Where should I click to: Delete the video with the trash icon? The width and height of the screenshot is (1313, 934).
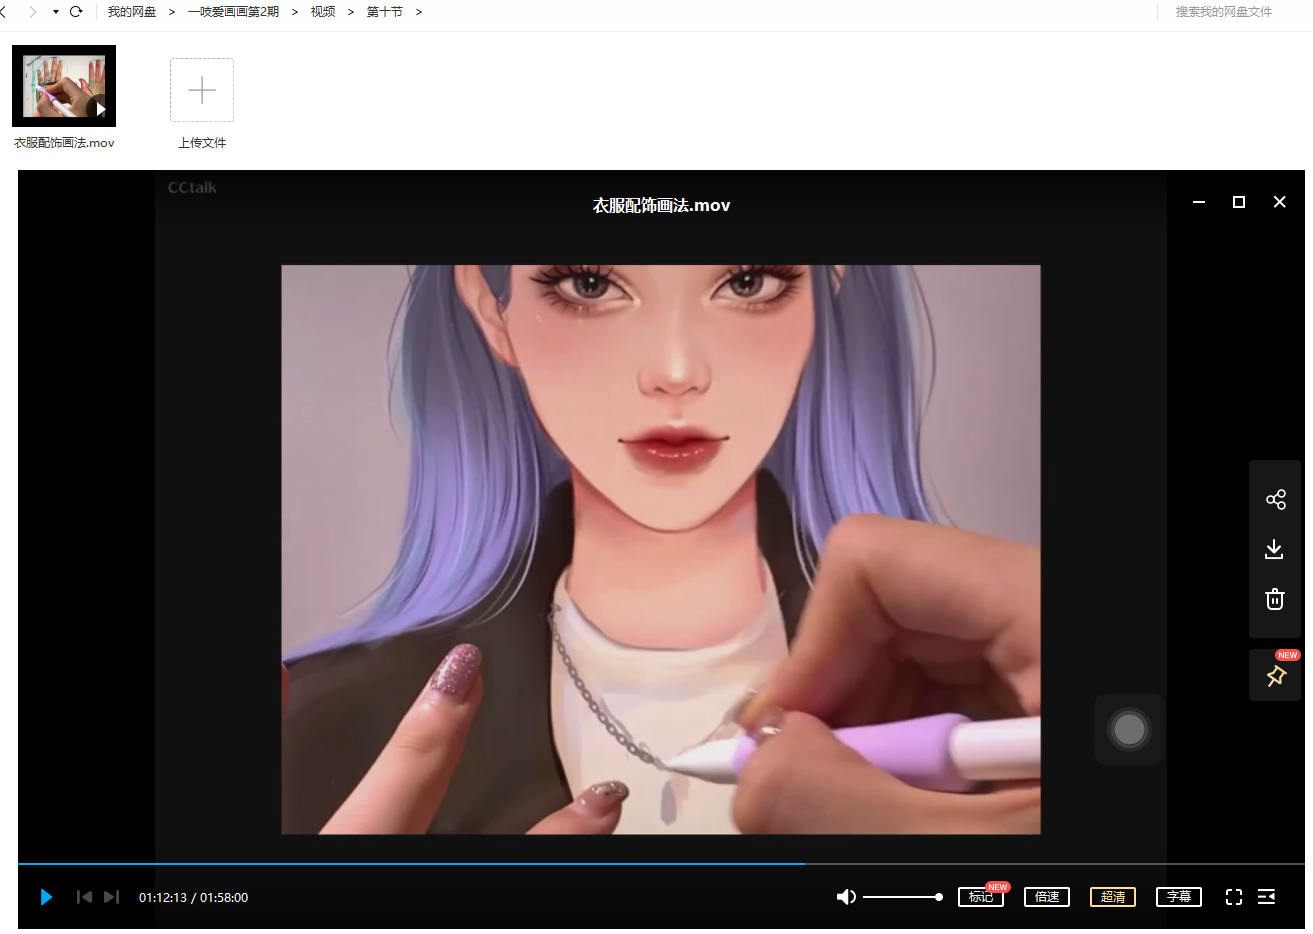[x=1275, y=599]
